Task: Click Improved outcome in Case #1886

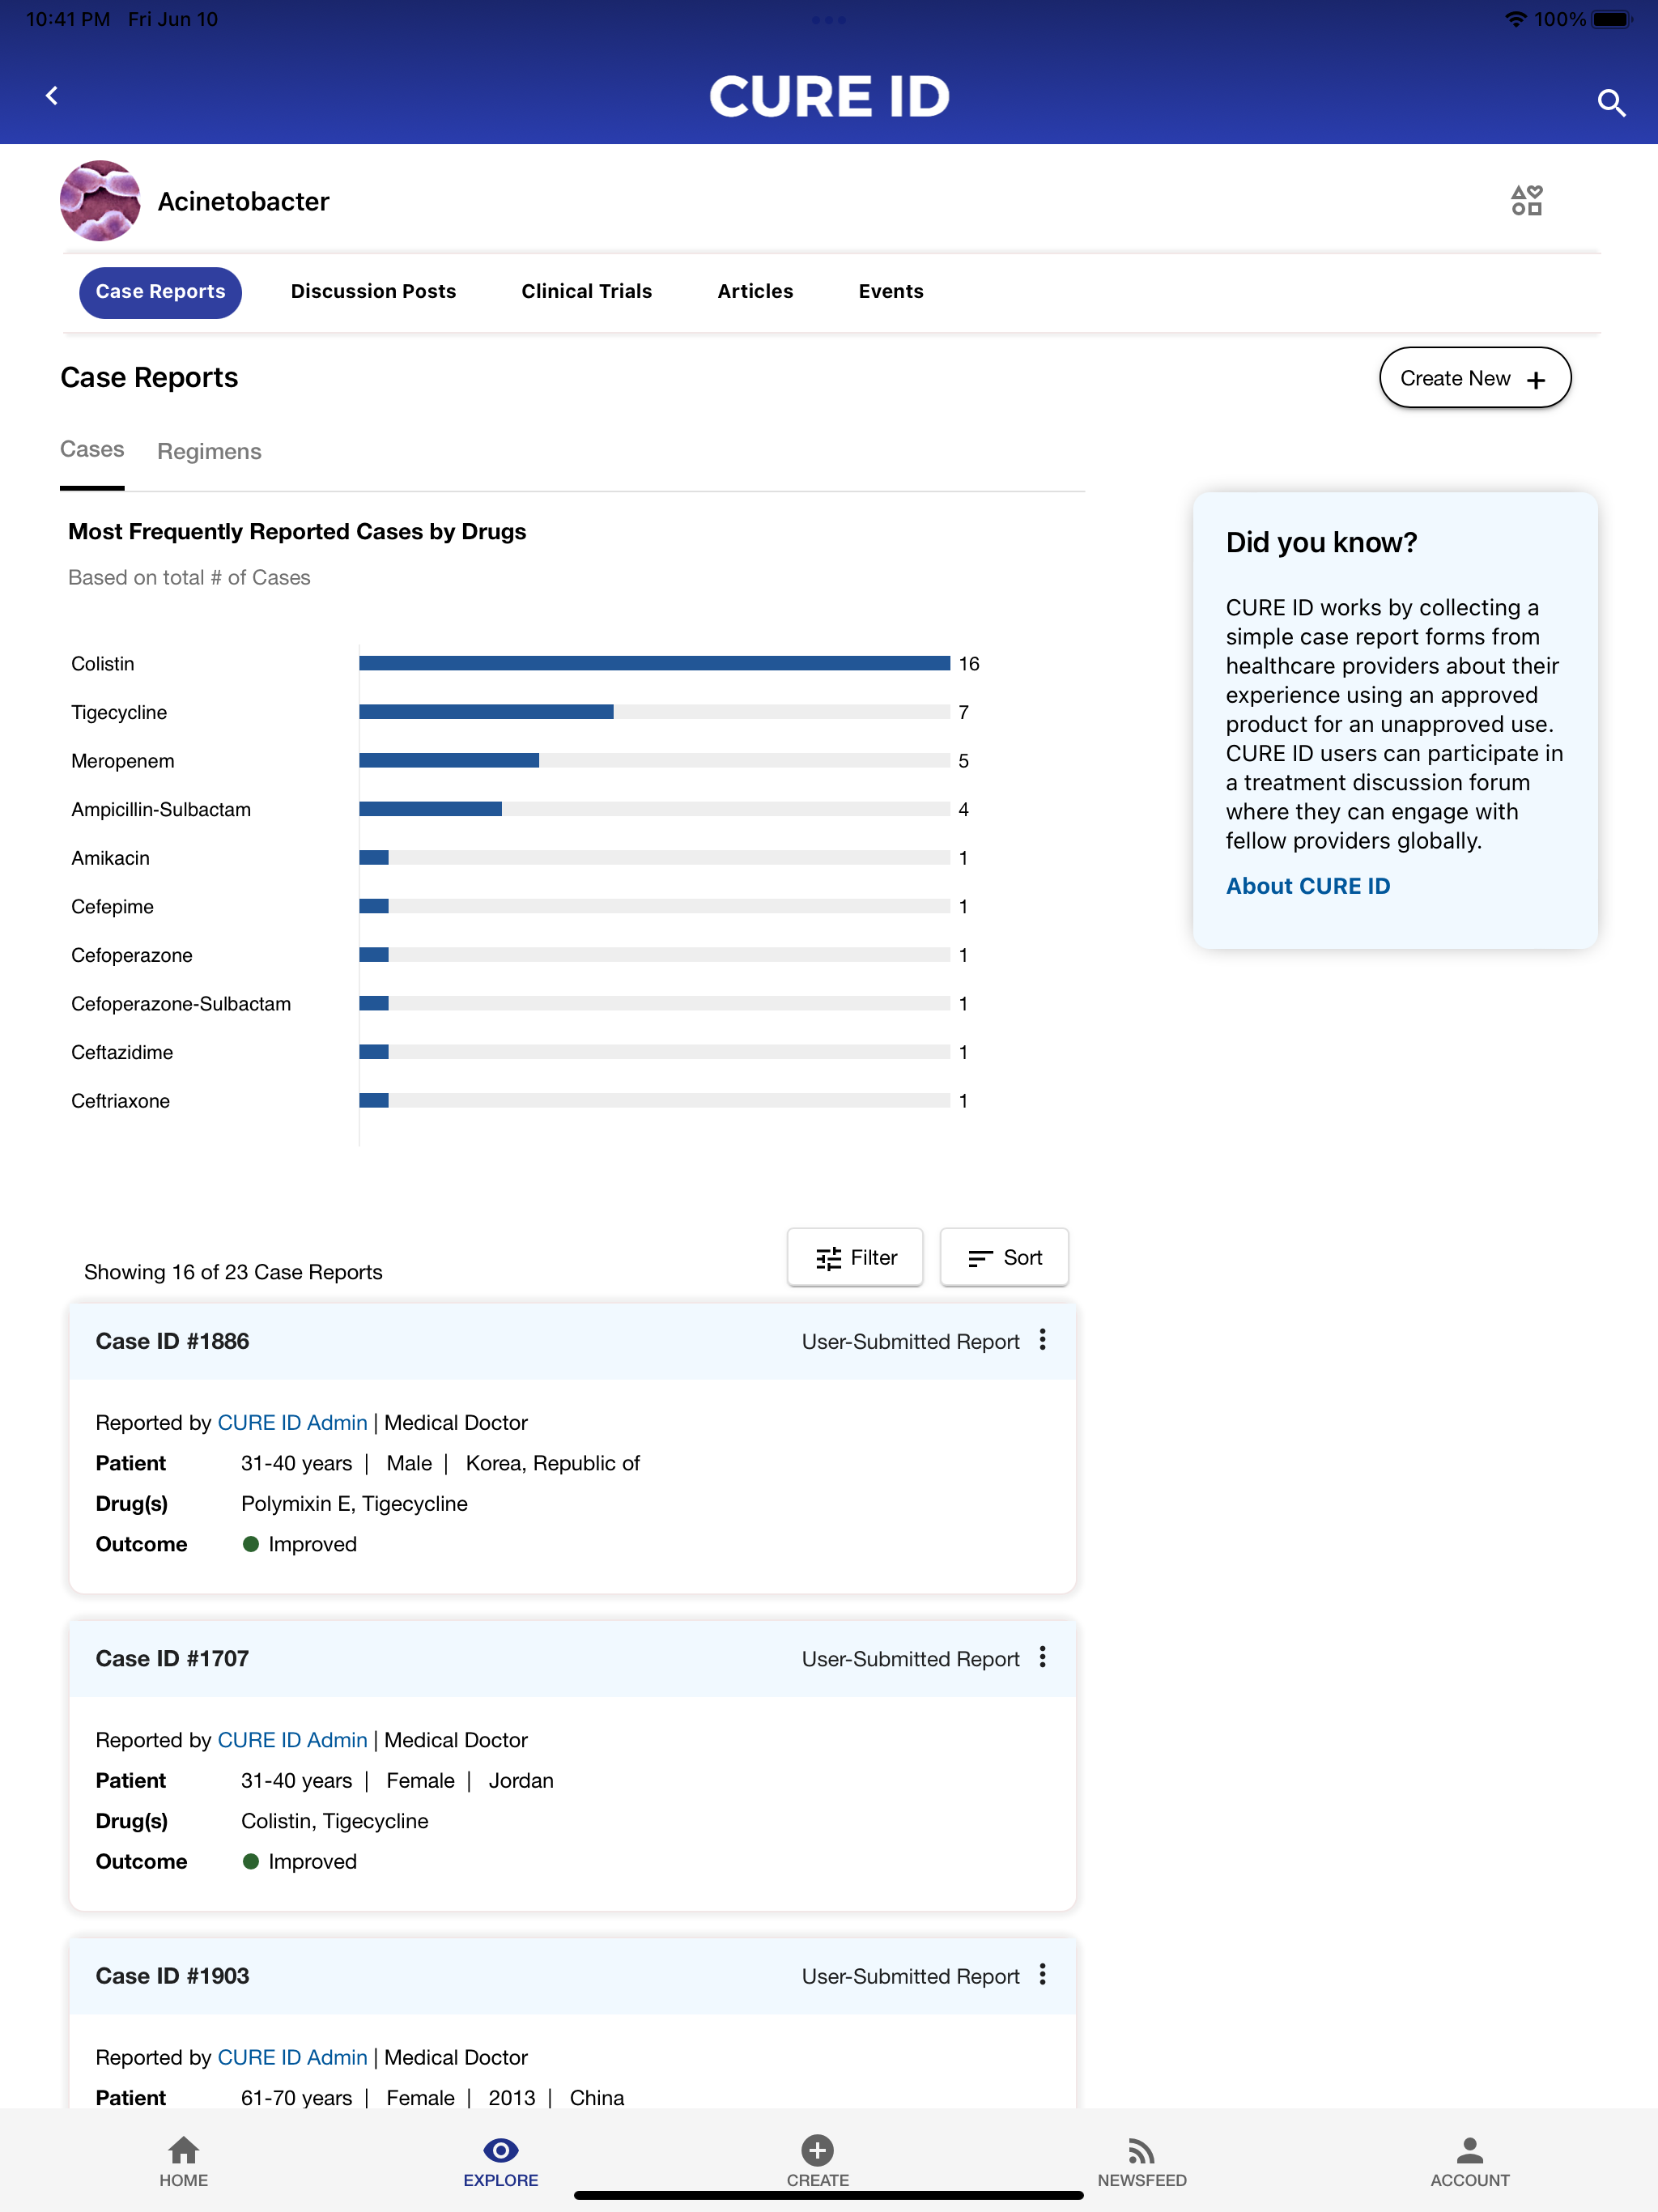Action: 300,1544
